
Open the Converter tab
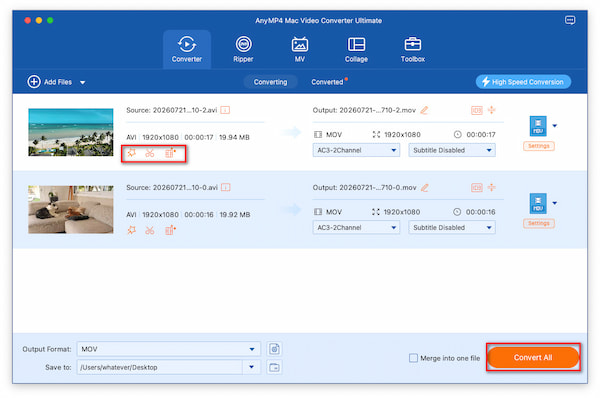(187, 49)
